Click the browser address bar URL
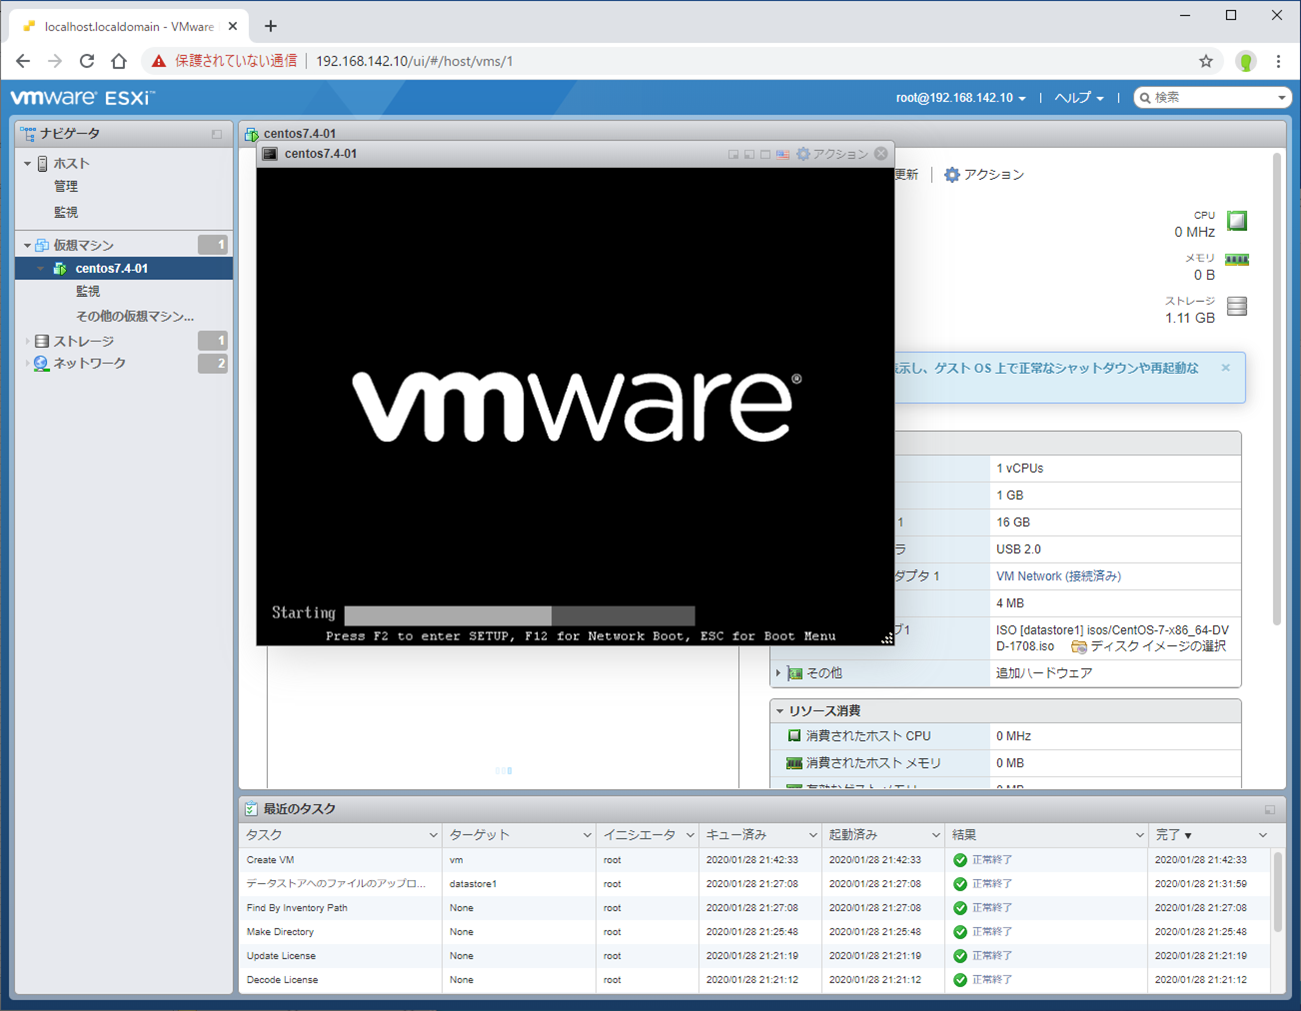 pyautogui.click(x=414, y=61)
